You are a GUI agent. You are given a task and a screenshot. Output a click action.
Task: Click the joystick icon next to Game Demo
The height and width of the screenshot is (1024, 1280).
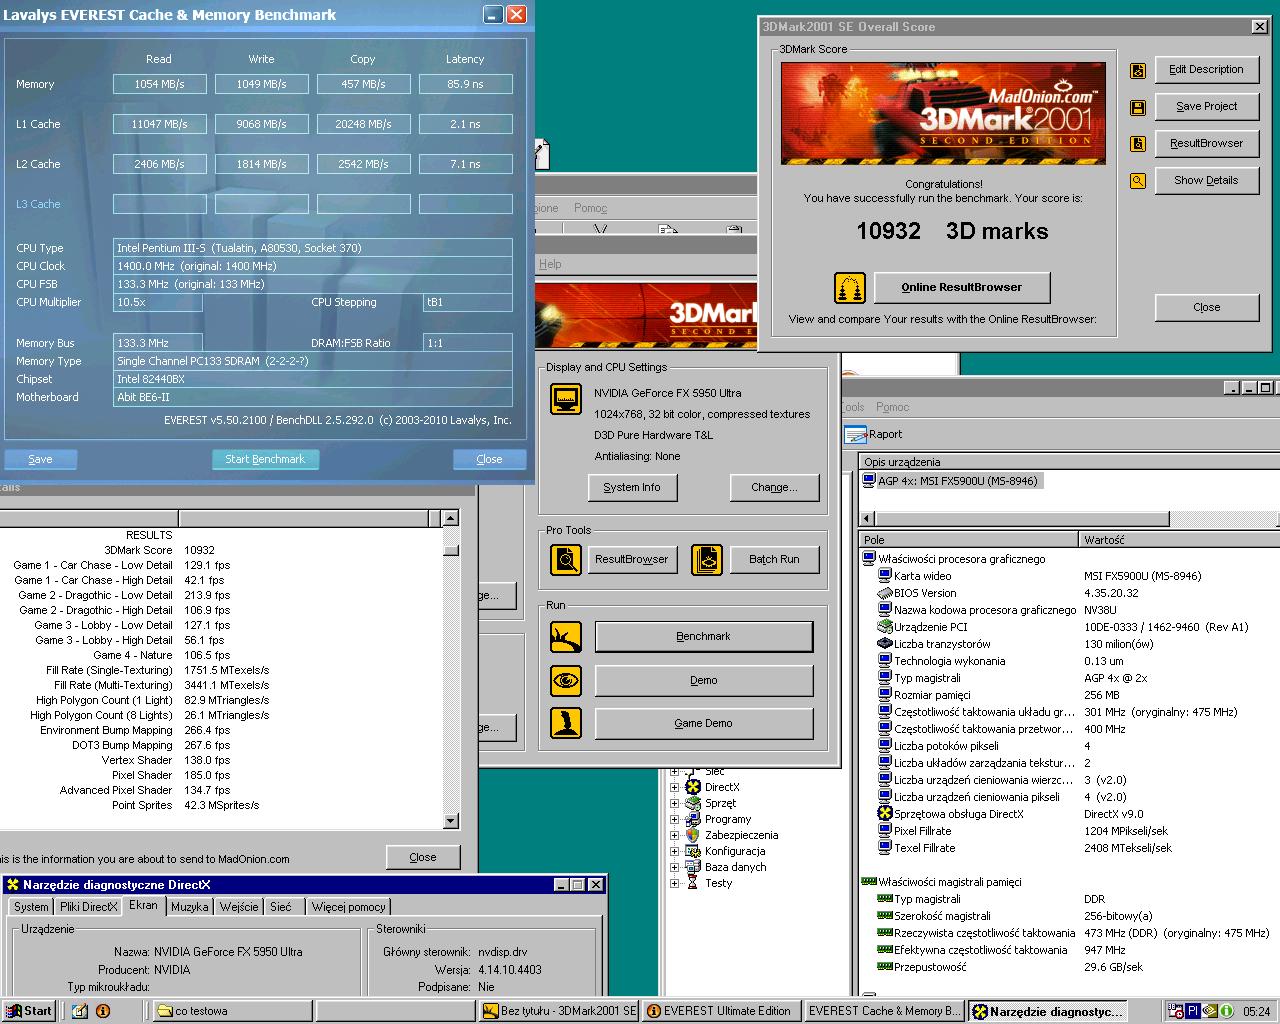[566, 723]
